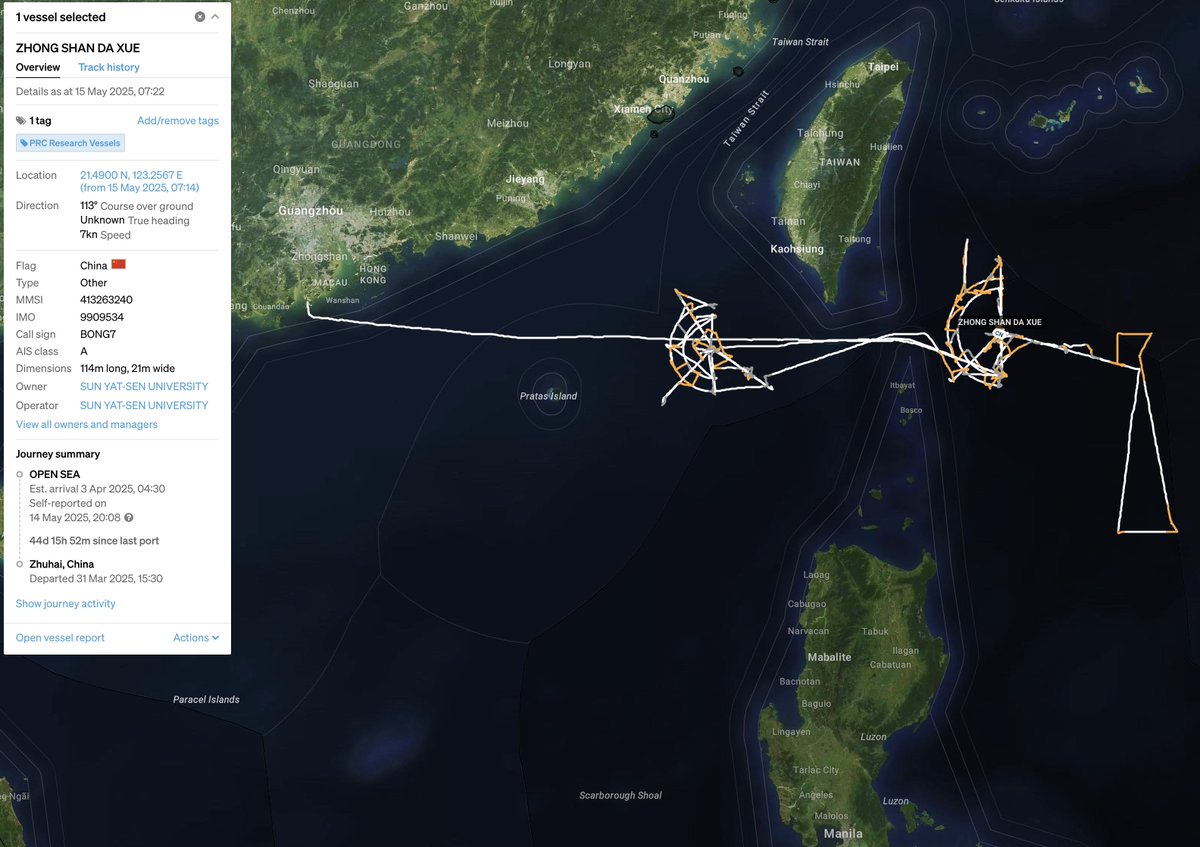The width and height of the screenshot is (1200, 847).
Task: Click the 44d 15h 52m since last port text
Action: (x=95, y=541)
